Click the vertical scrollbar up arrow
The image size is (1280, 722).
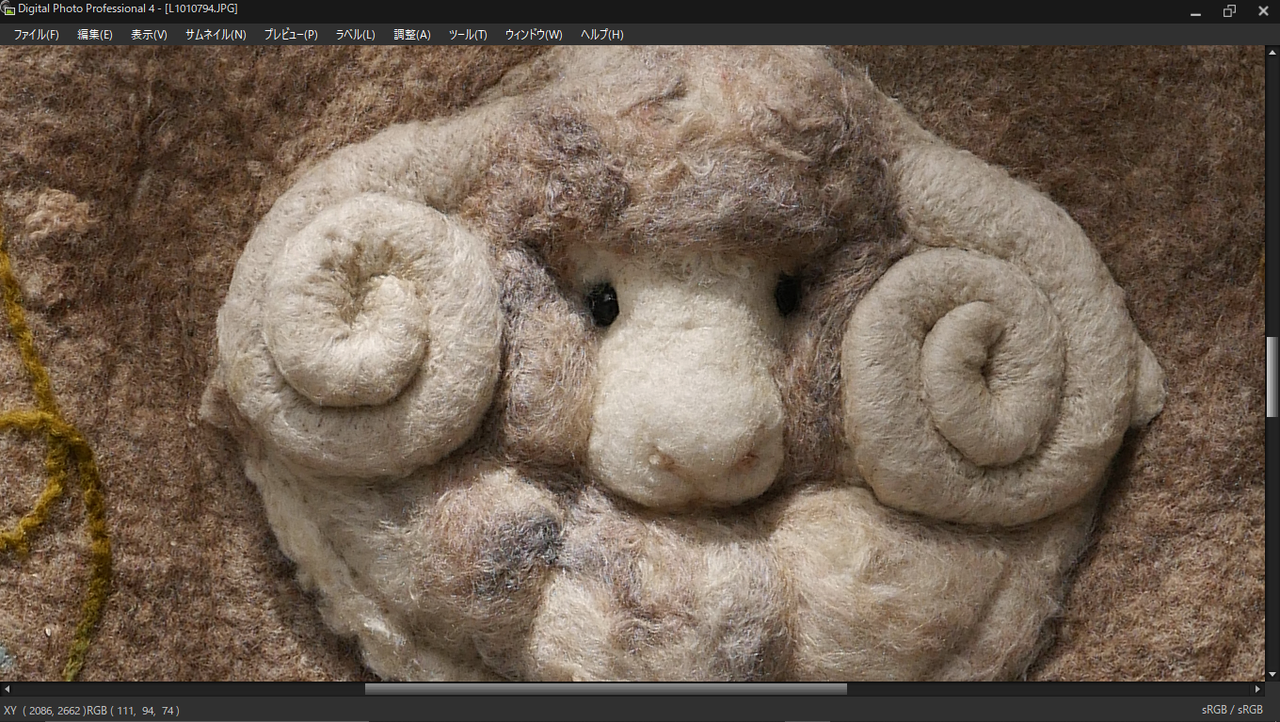coord(1272,52)
